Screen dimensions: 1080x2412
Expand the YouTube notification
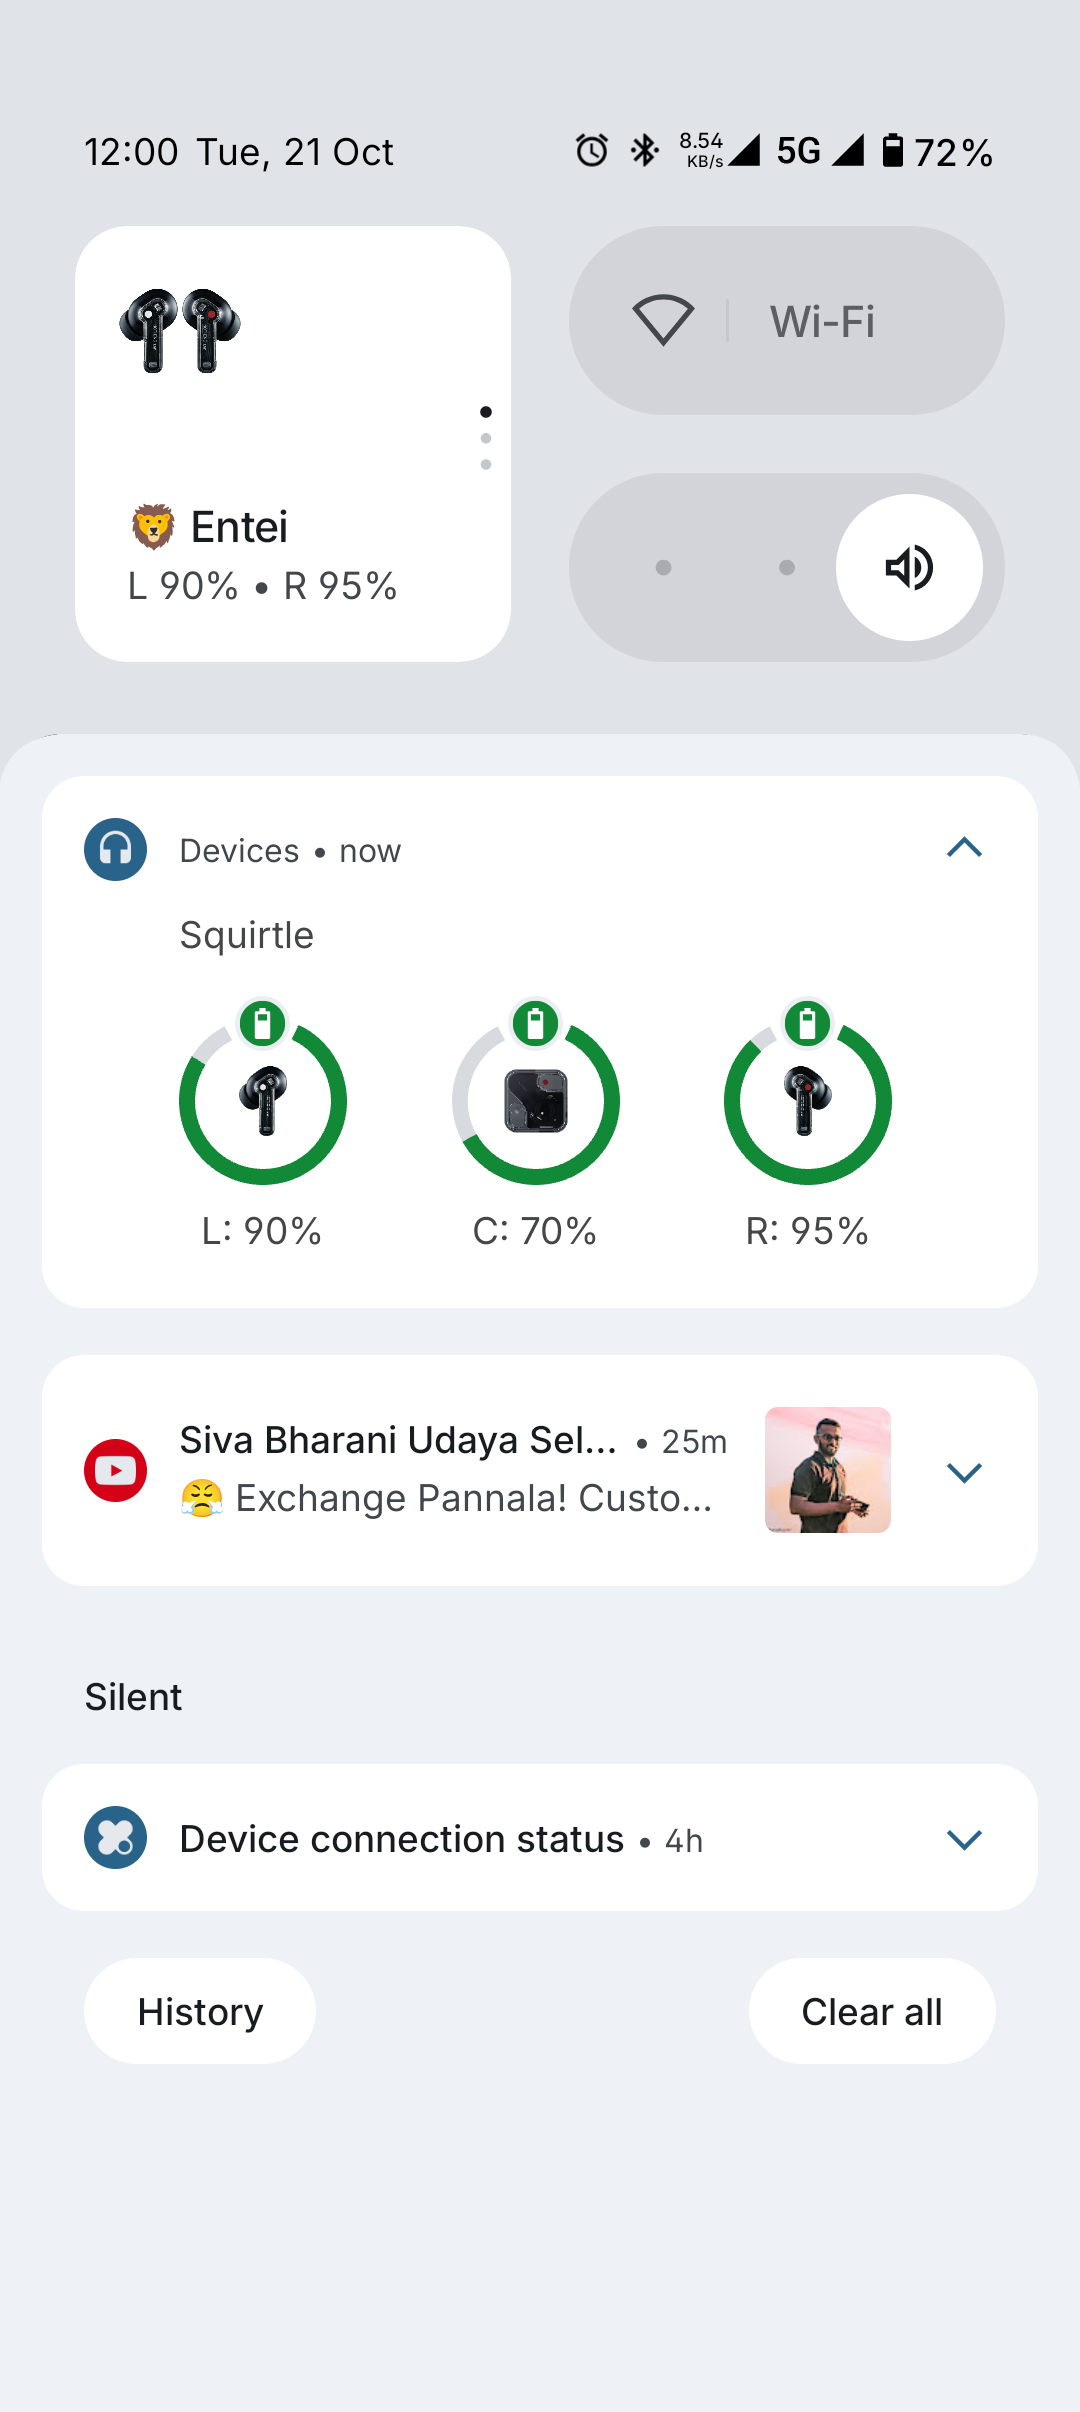[x=964, y=1472]
